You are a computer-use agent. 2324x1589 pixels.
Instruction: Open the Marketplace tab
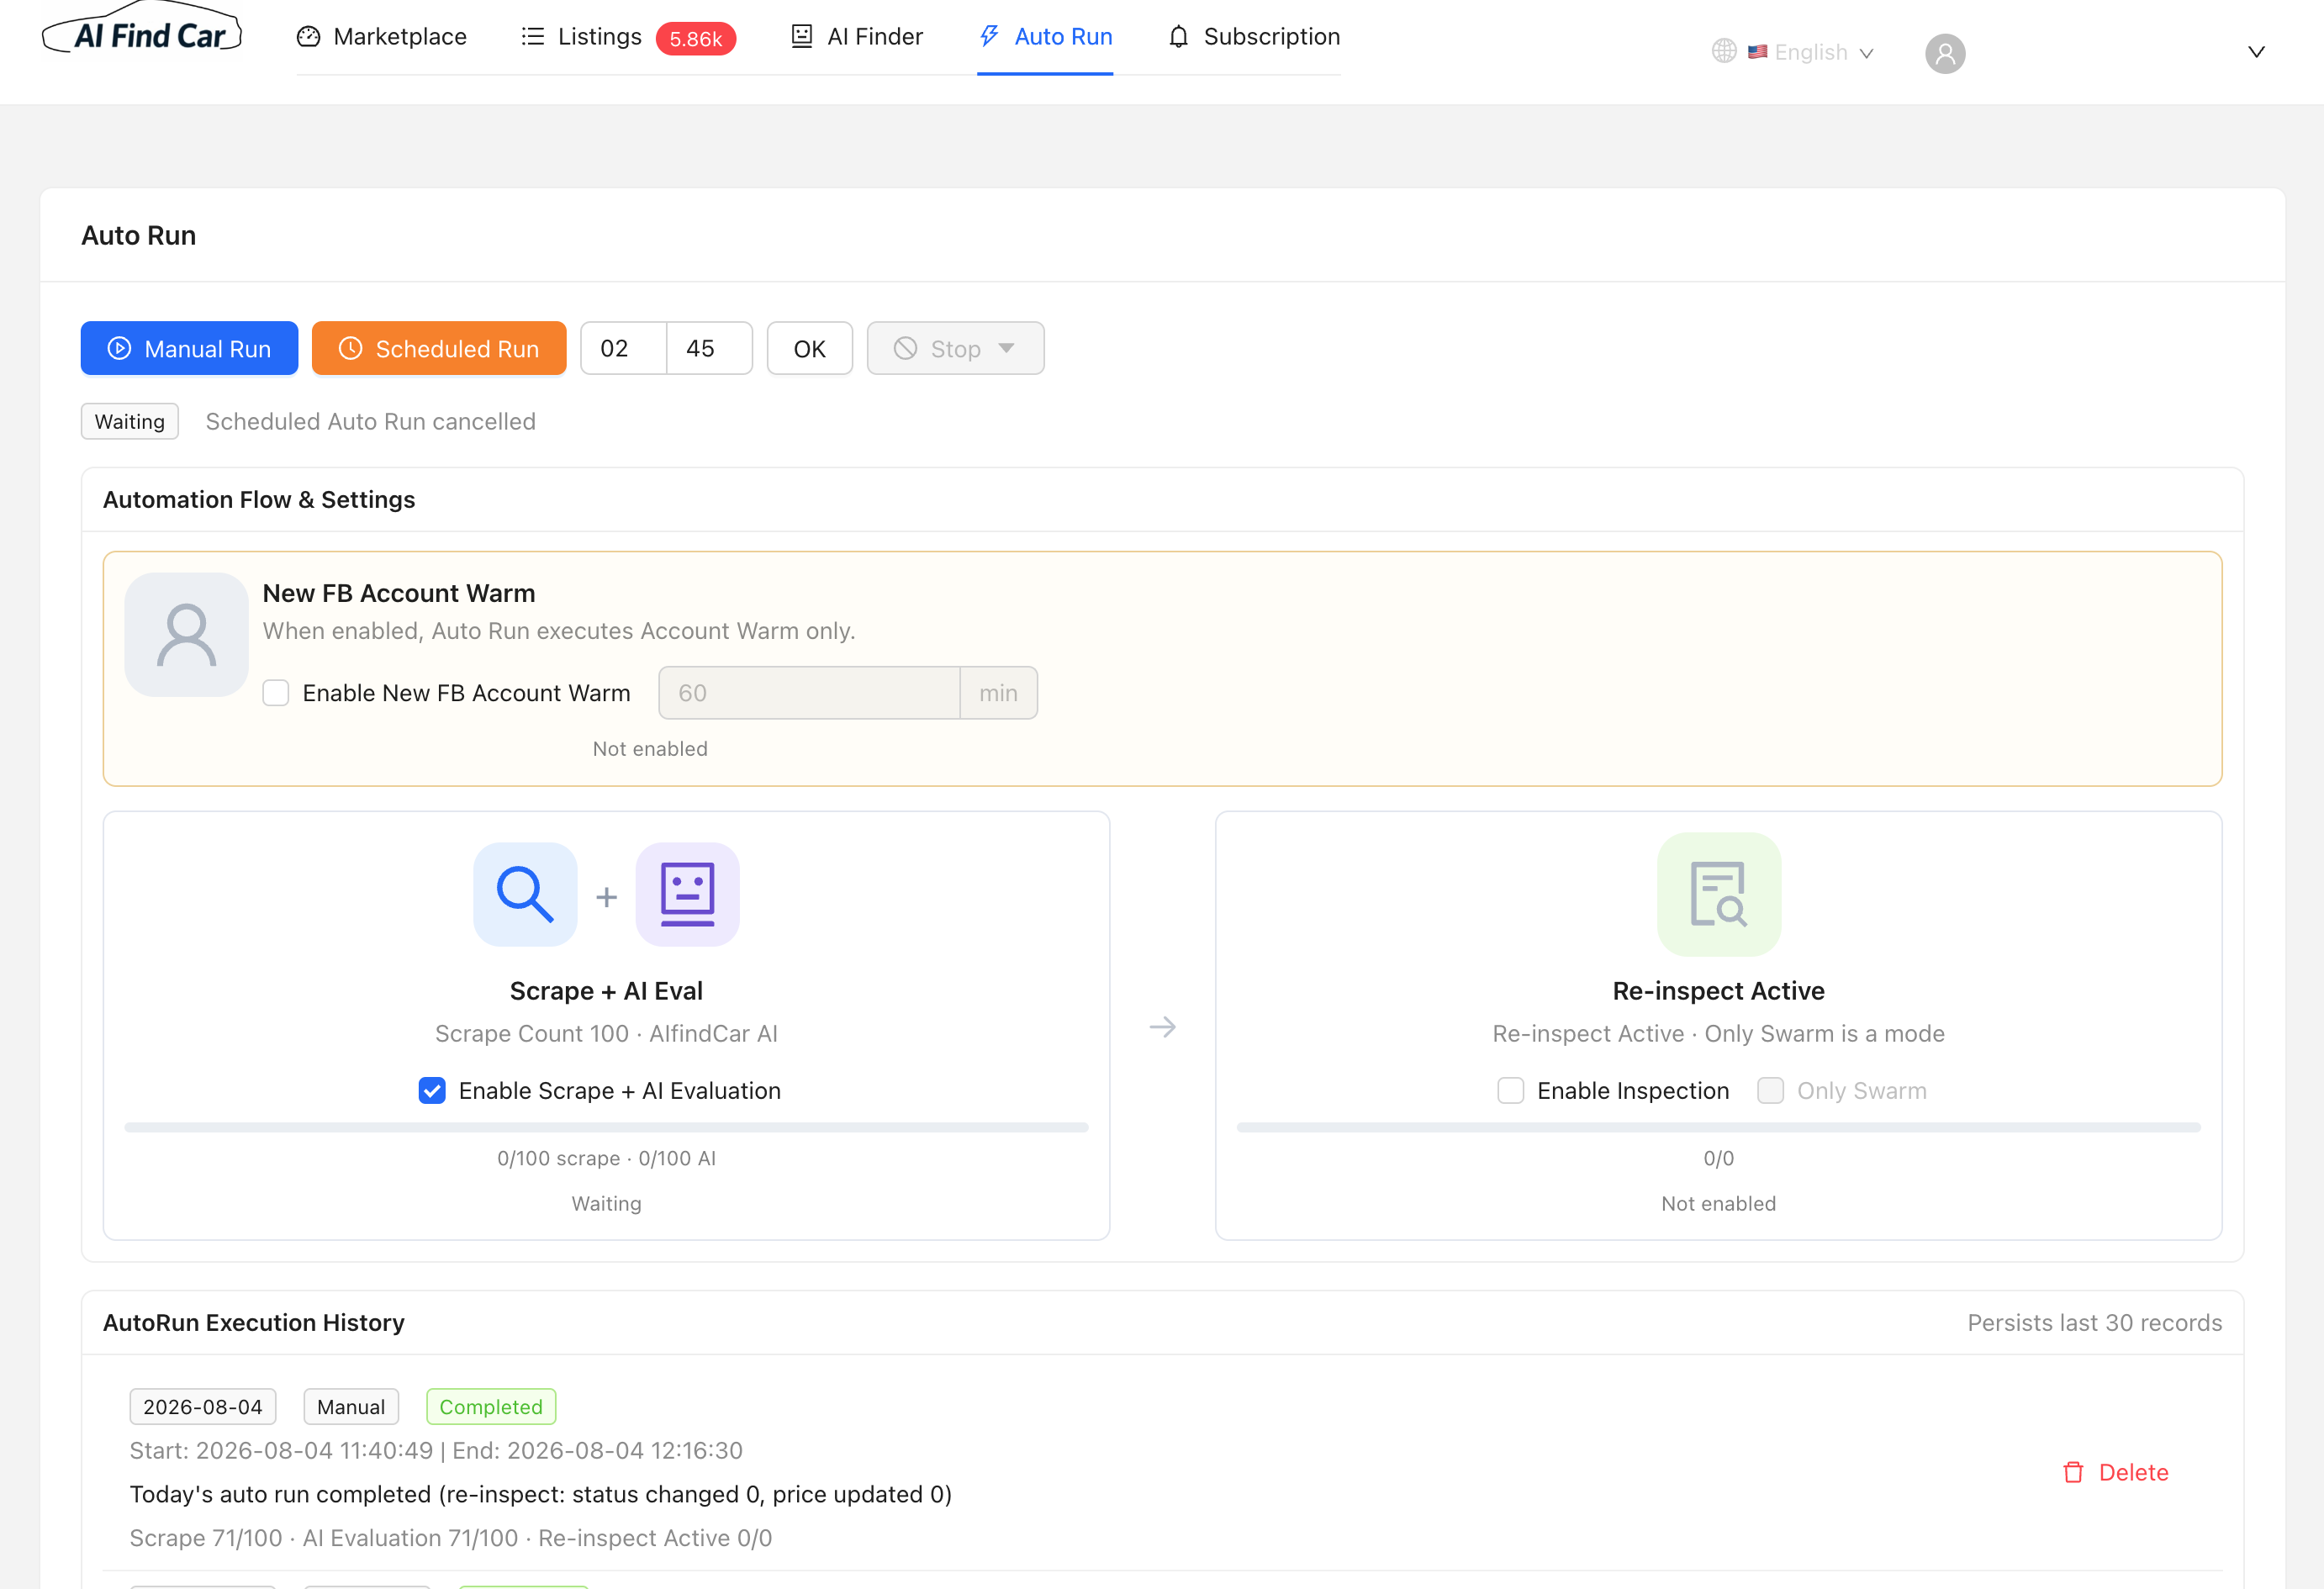click(382, 37)
